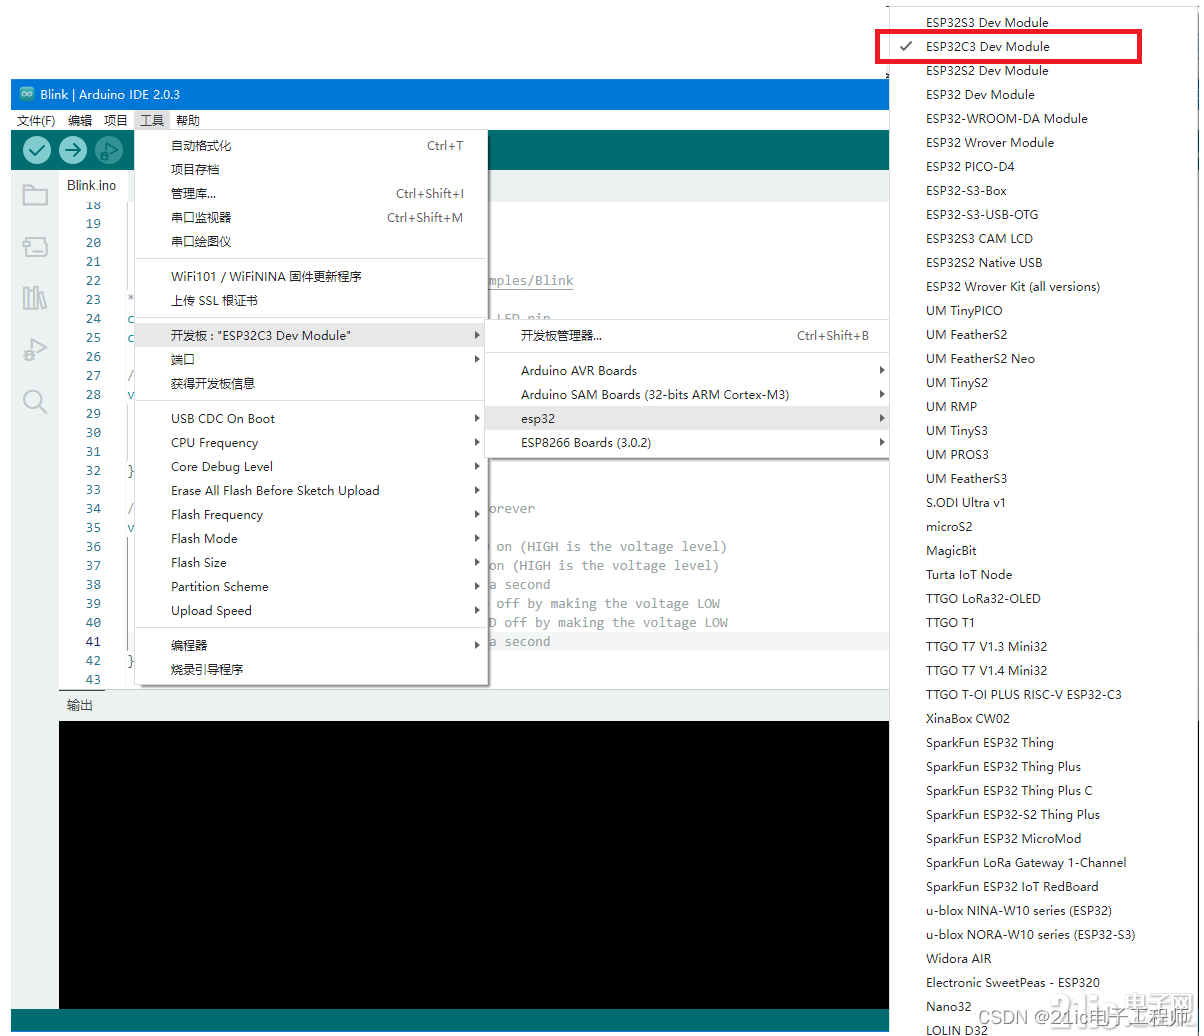Start debugging with the toolbar debug icon

(108, 150)
